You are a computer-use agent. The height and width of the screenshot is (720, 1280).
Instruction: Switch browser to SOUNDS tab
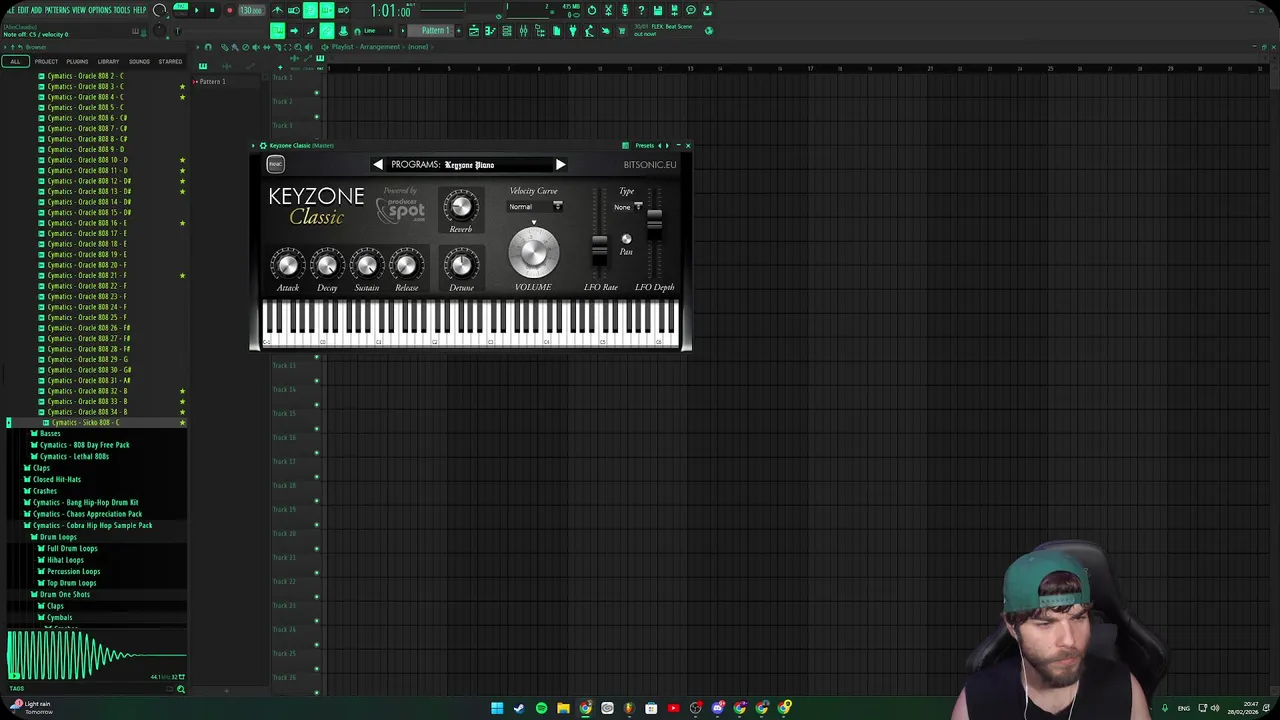pyautogui.click(x=139, y=61)
